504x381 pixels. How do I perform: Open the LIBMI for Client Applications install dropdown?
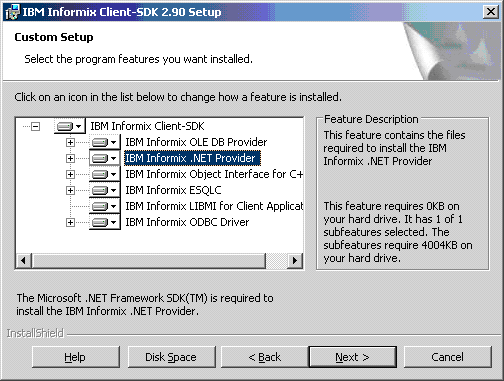(x=104, y=206)
